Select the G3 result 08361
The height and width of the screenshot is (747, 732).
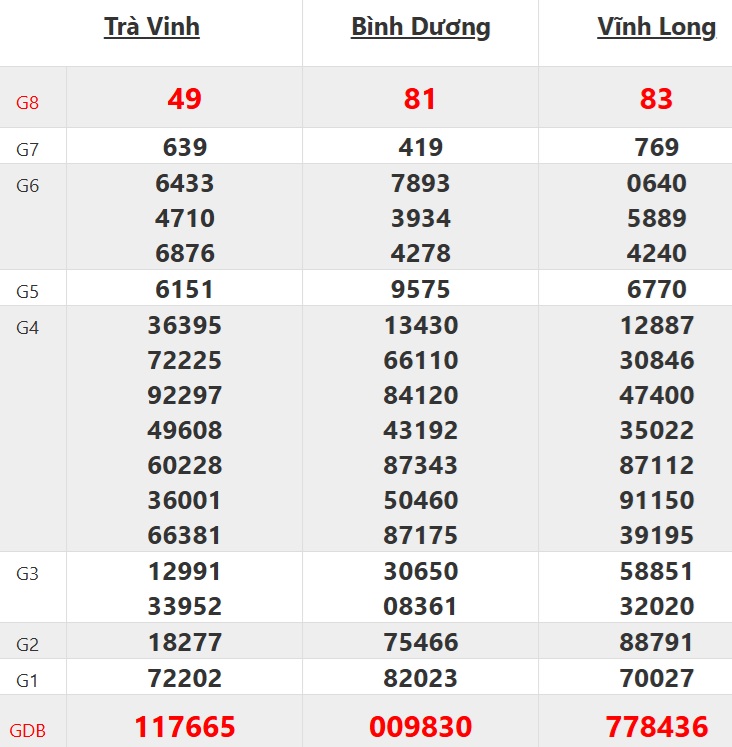click(420, 607)
